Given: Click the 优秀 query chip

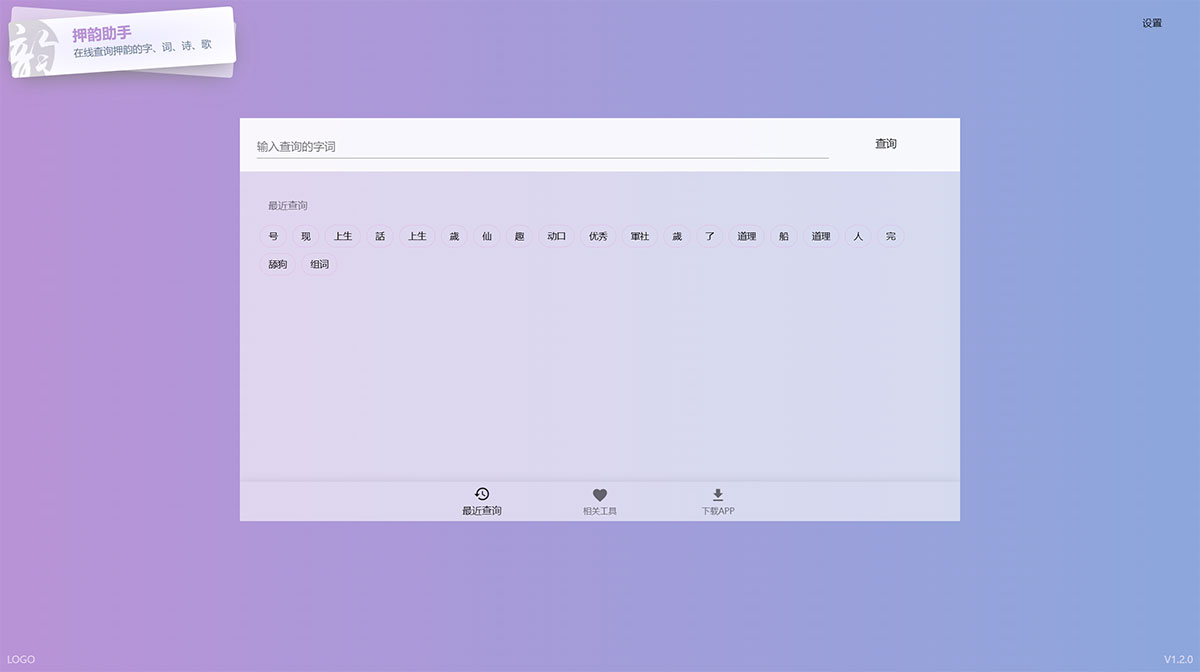Looking at the screenshot, I should [597, 236].
